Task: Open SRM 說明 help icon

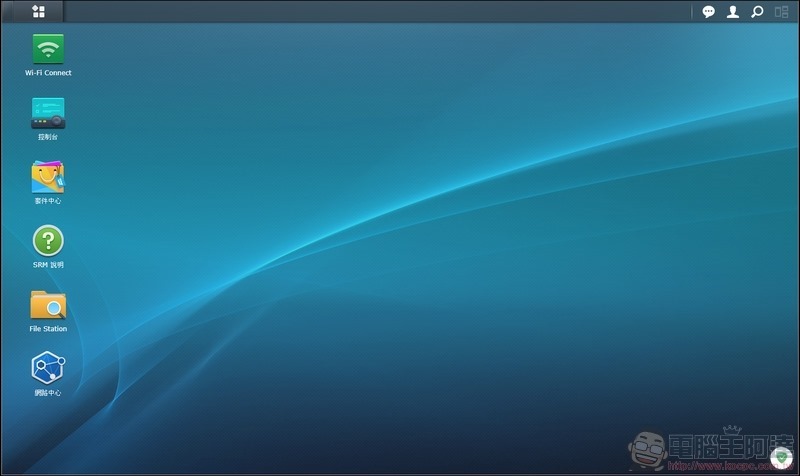Action: coord(48,241)
